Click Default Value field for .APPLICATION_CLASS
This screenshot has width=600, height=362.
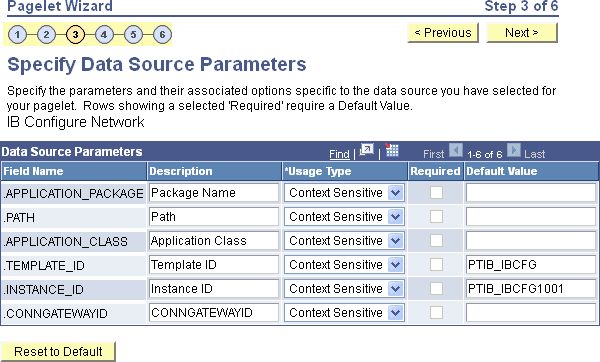point(531,241)
